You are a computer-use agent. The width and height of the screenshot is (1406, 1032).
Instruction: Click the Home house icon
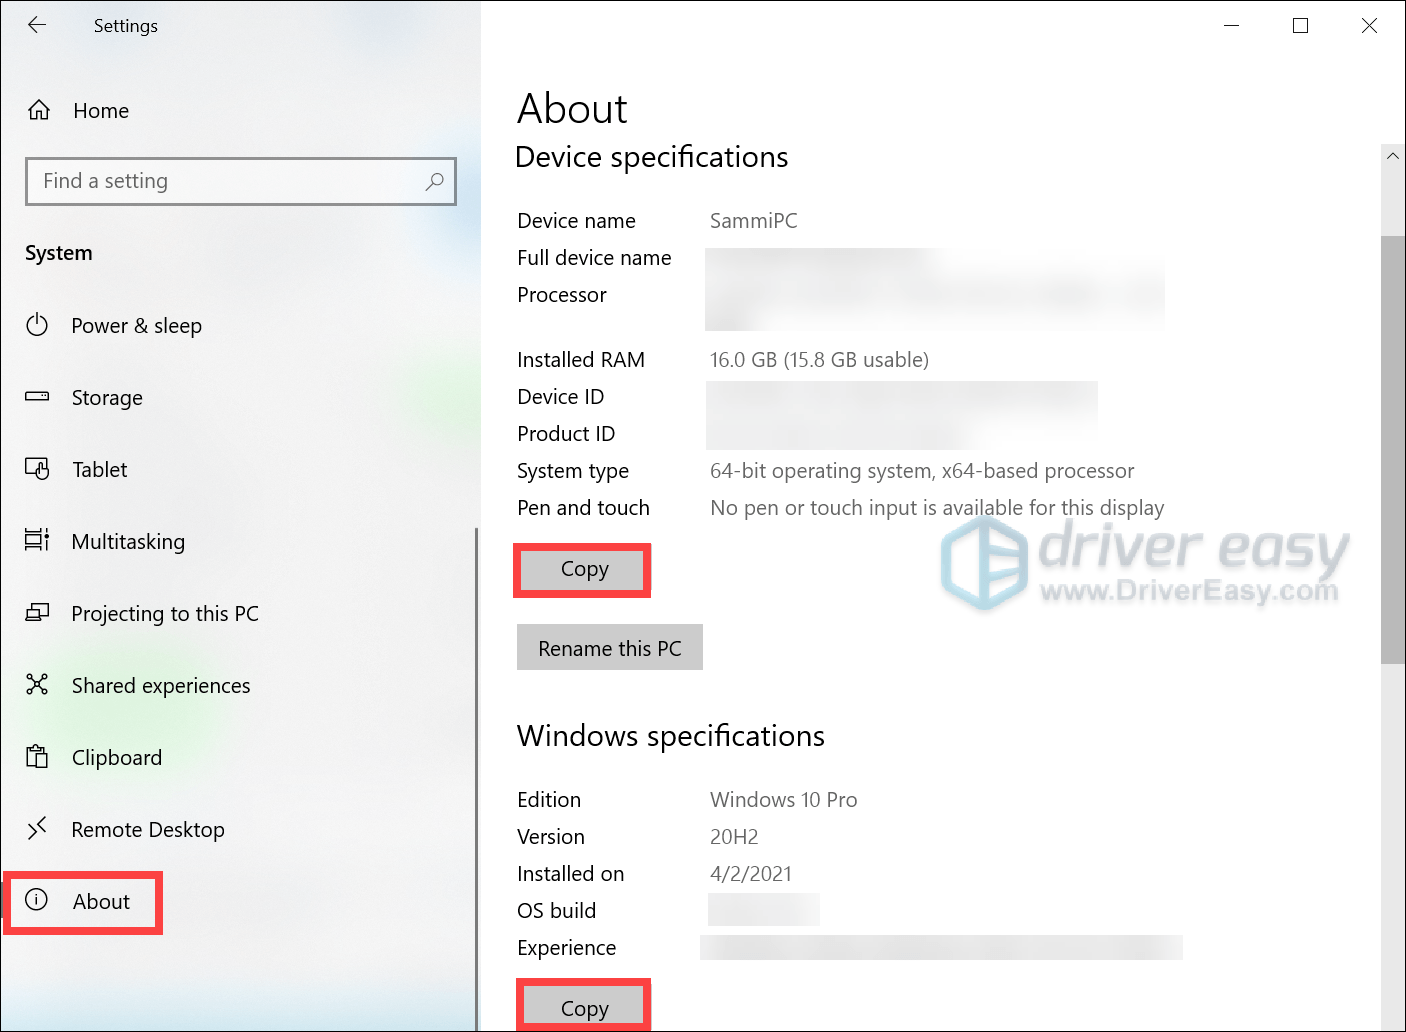(x=38, y=110)
